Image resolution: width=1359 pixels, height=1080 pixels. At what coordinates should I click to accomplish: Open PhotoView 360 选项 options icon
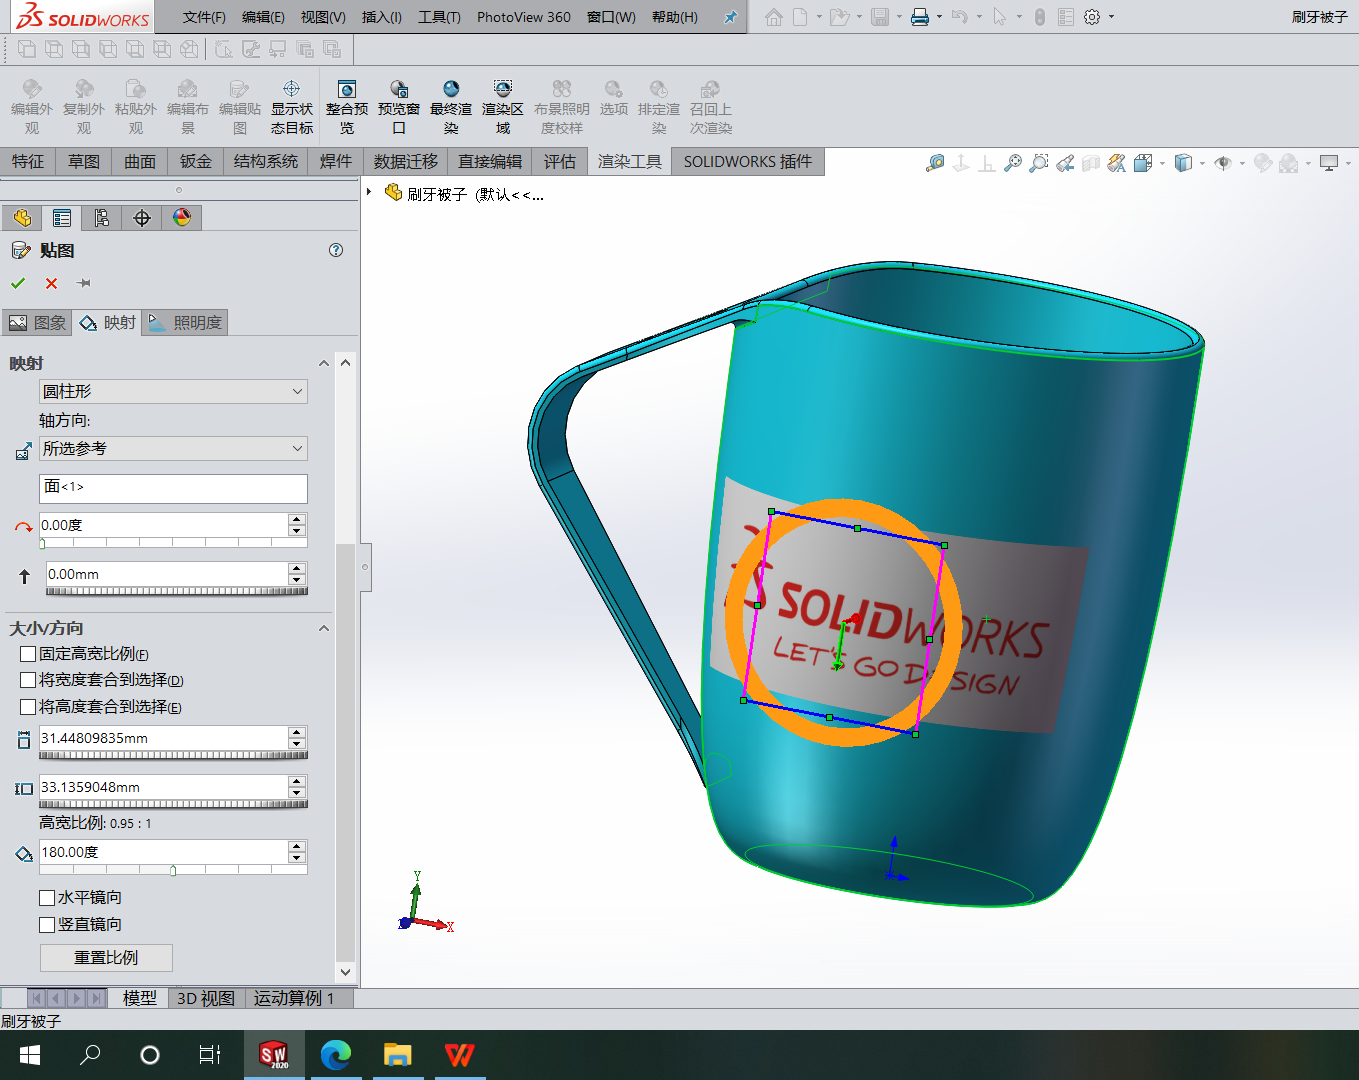[x=613, y=106]
